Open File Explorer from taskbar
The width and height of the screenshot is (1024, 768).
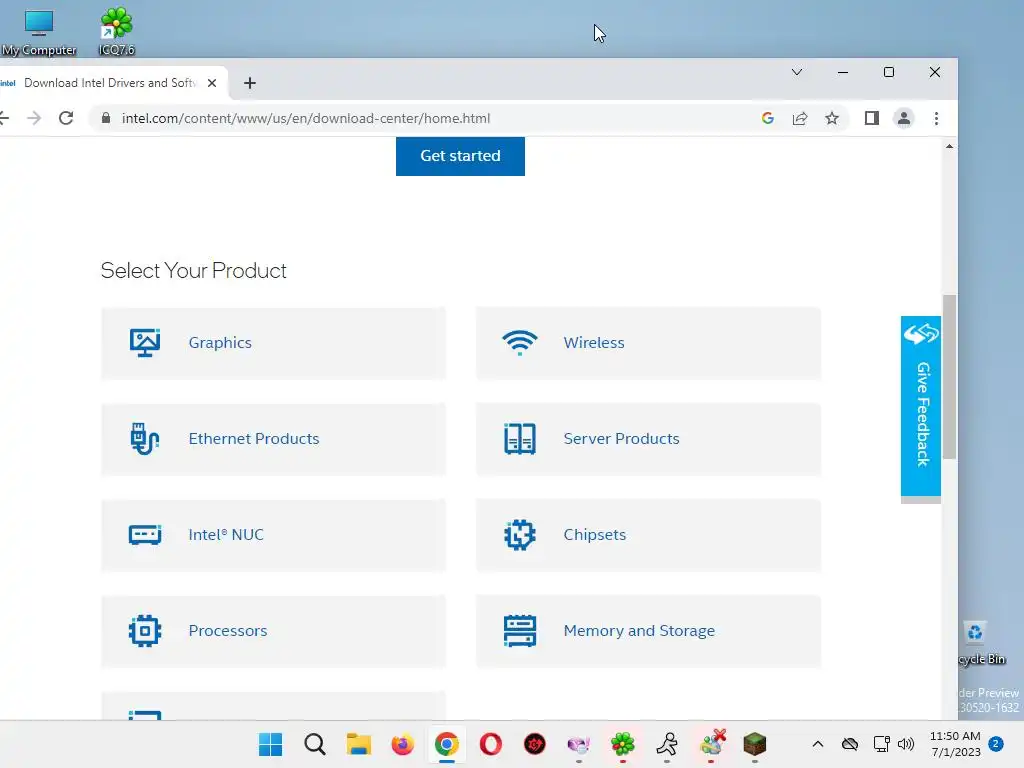point(359,744)
